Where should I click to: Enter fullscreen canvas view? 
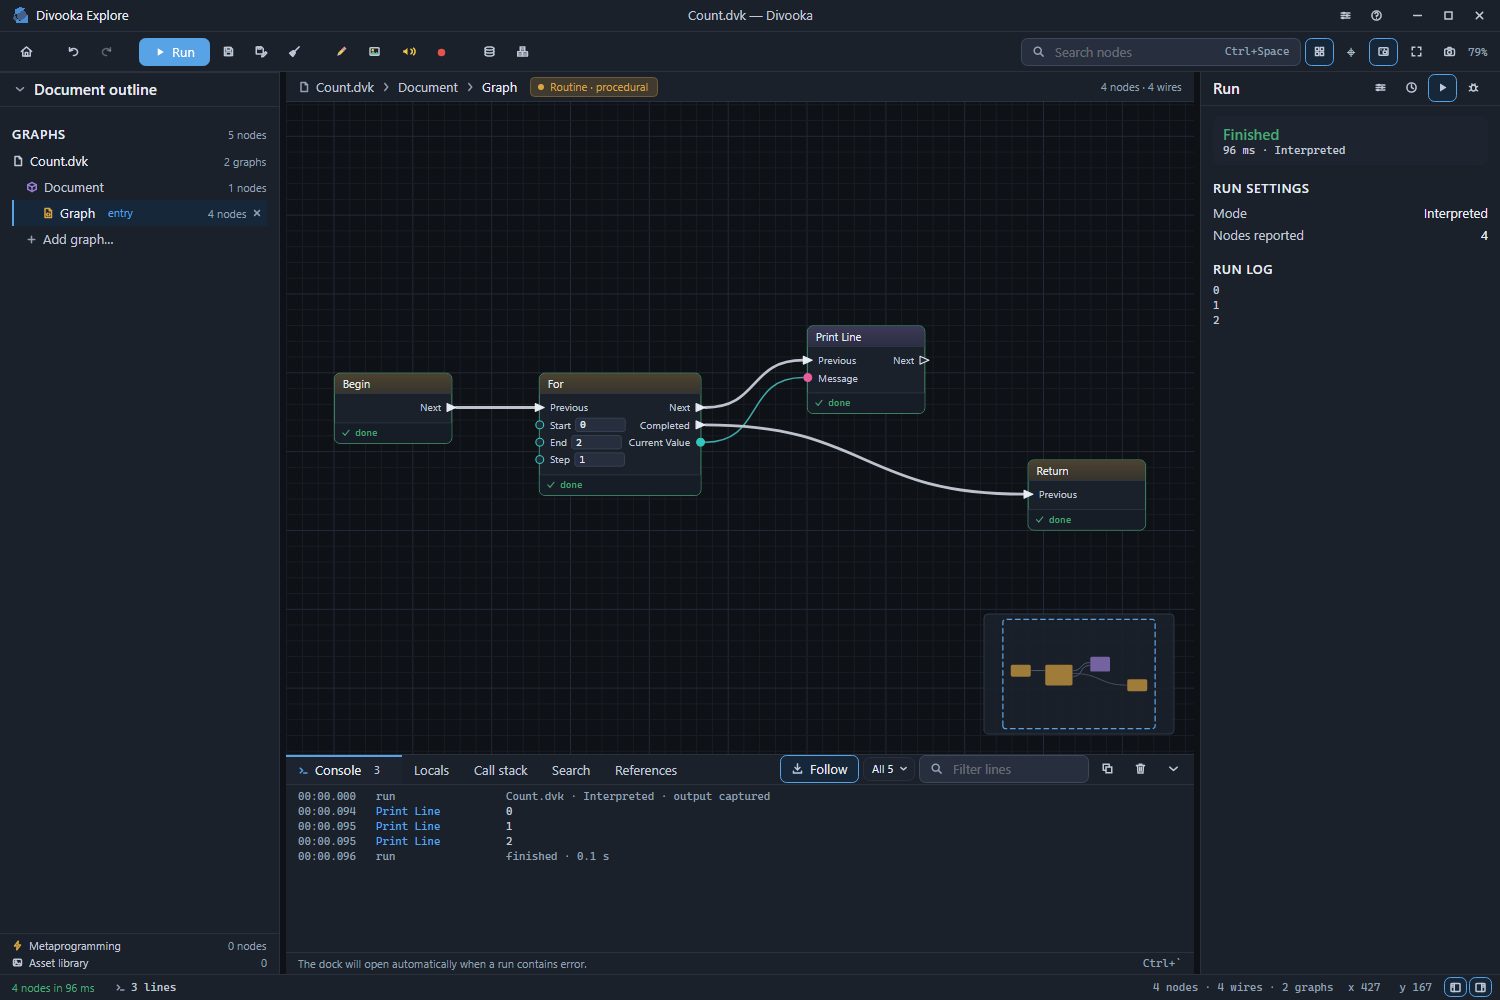1416,52
